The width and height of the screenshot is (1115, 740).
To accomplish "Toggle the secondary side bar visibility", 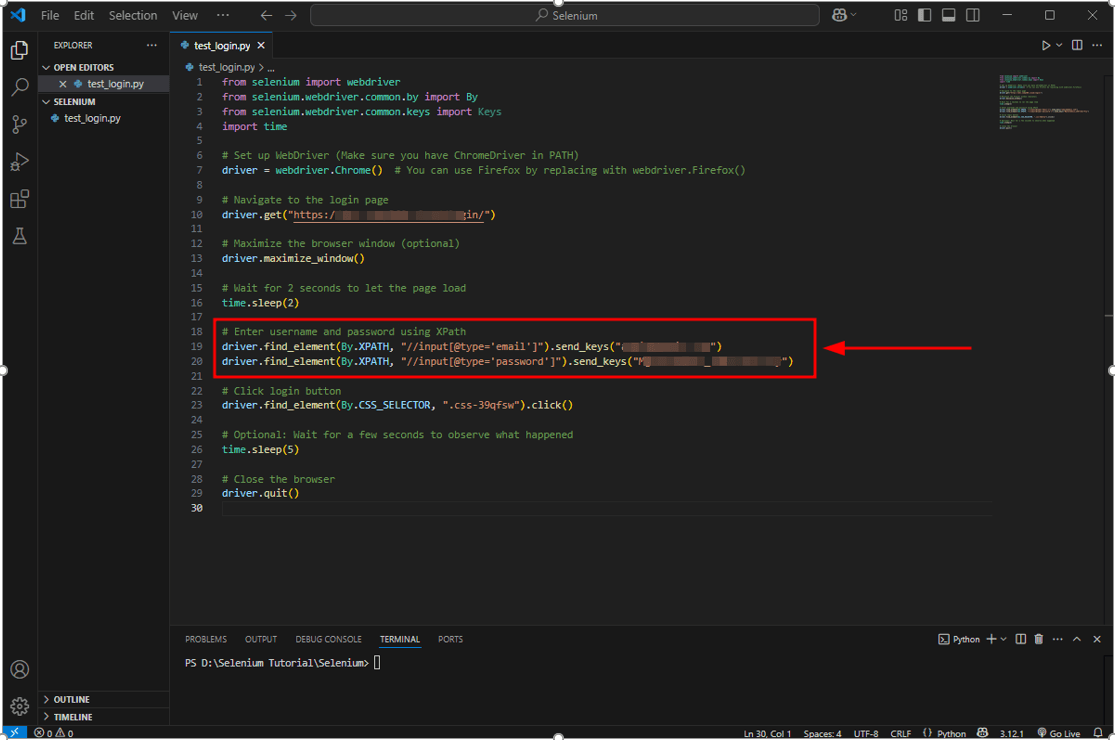I will coord(973,15).
